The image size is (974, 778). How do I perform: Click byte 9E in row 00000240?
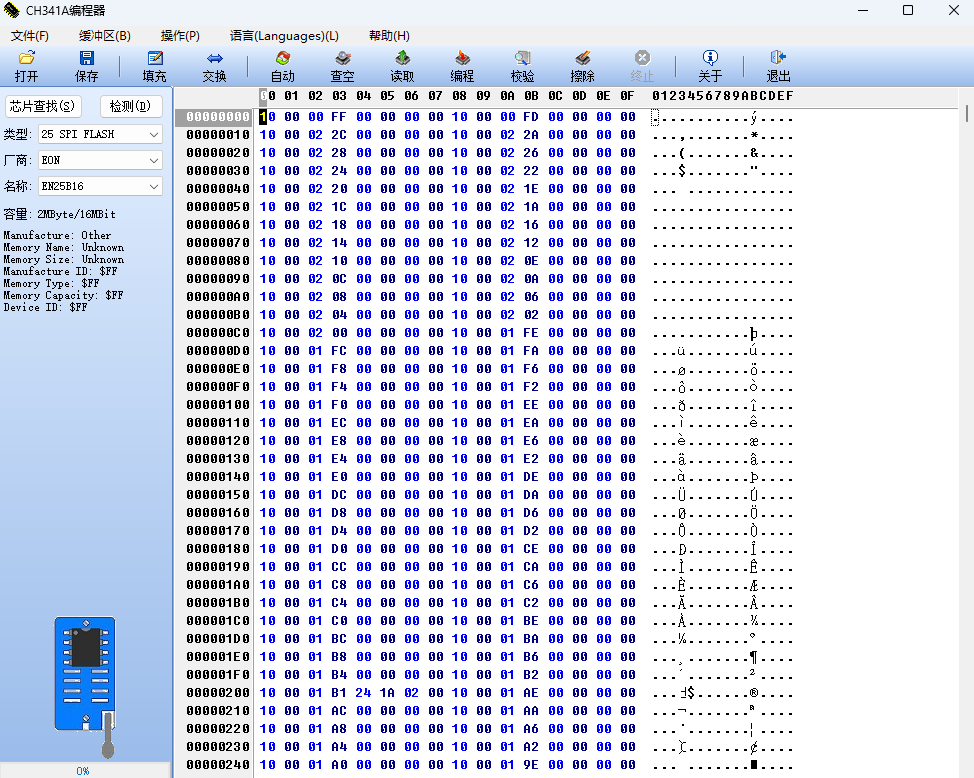coord(530,765)
